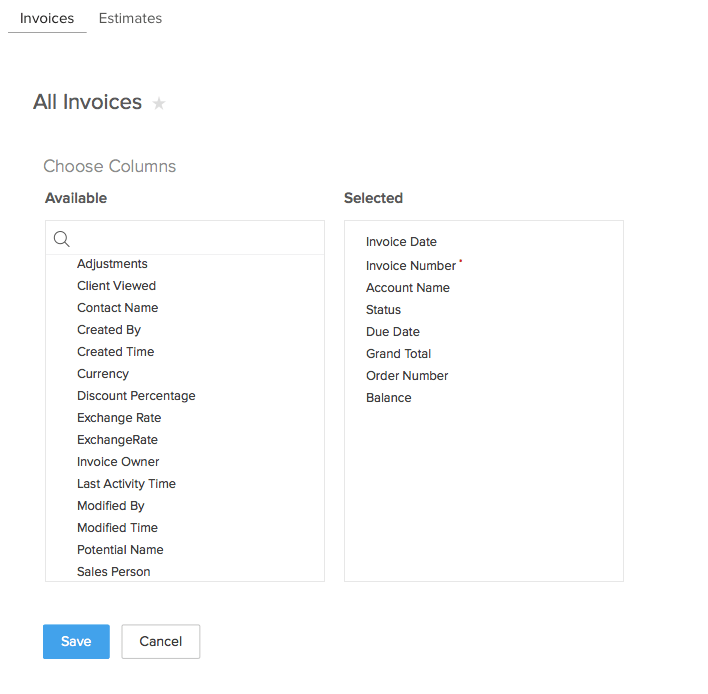
Task: Focus the Available columns search field
Action: pyautogui.click(x=195, y=238)
